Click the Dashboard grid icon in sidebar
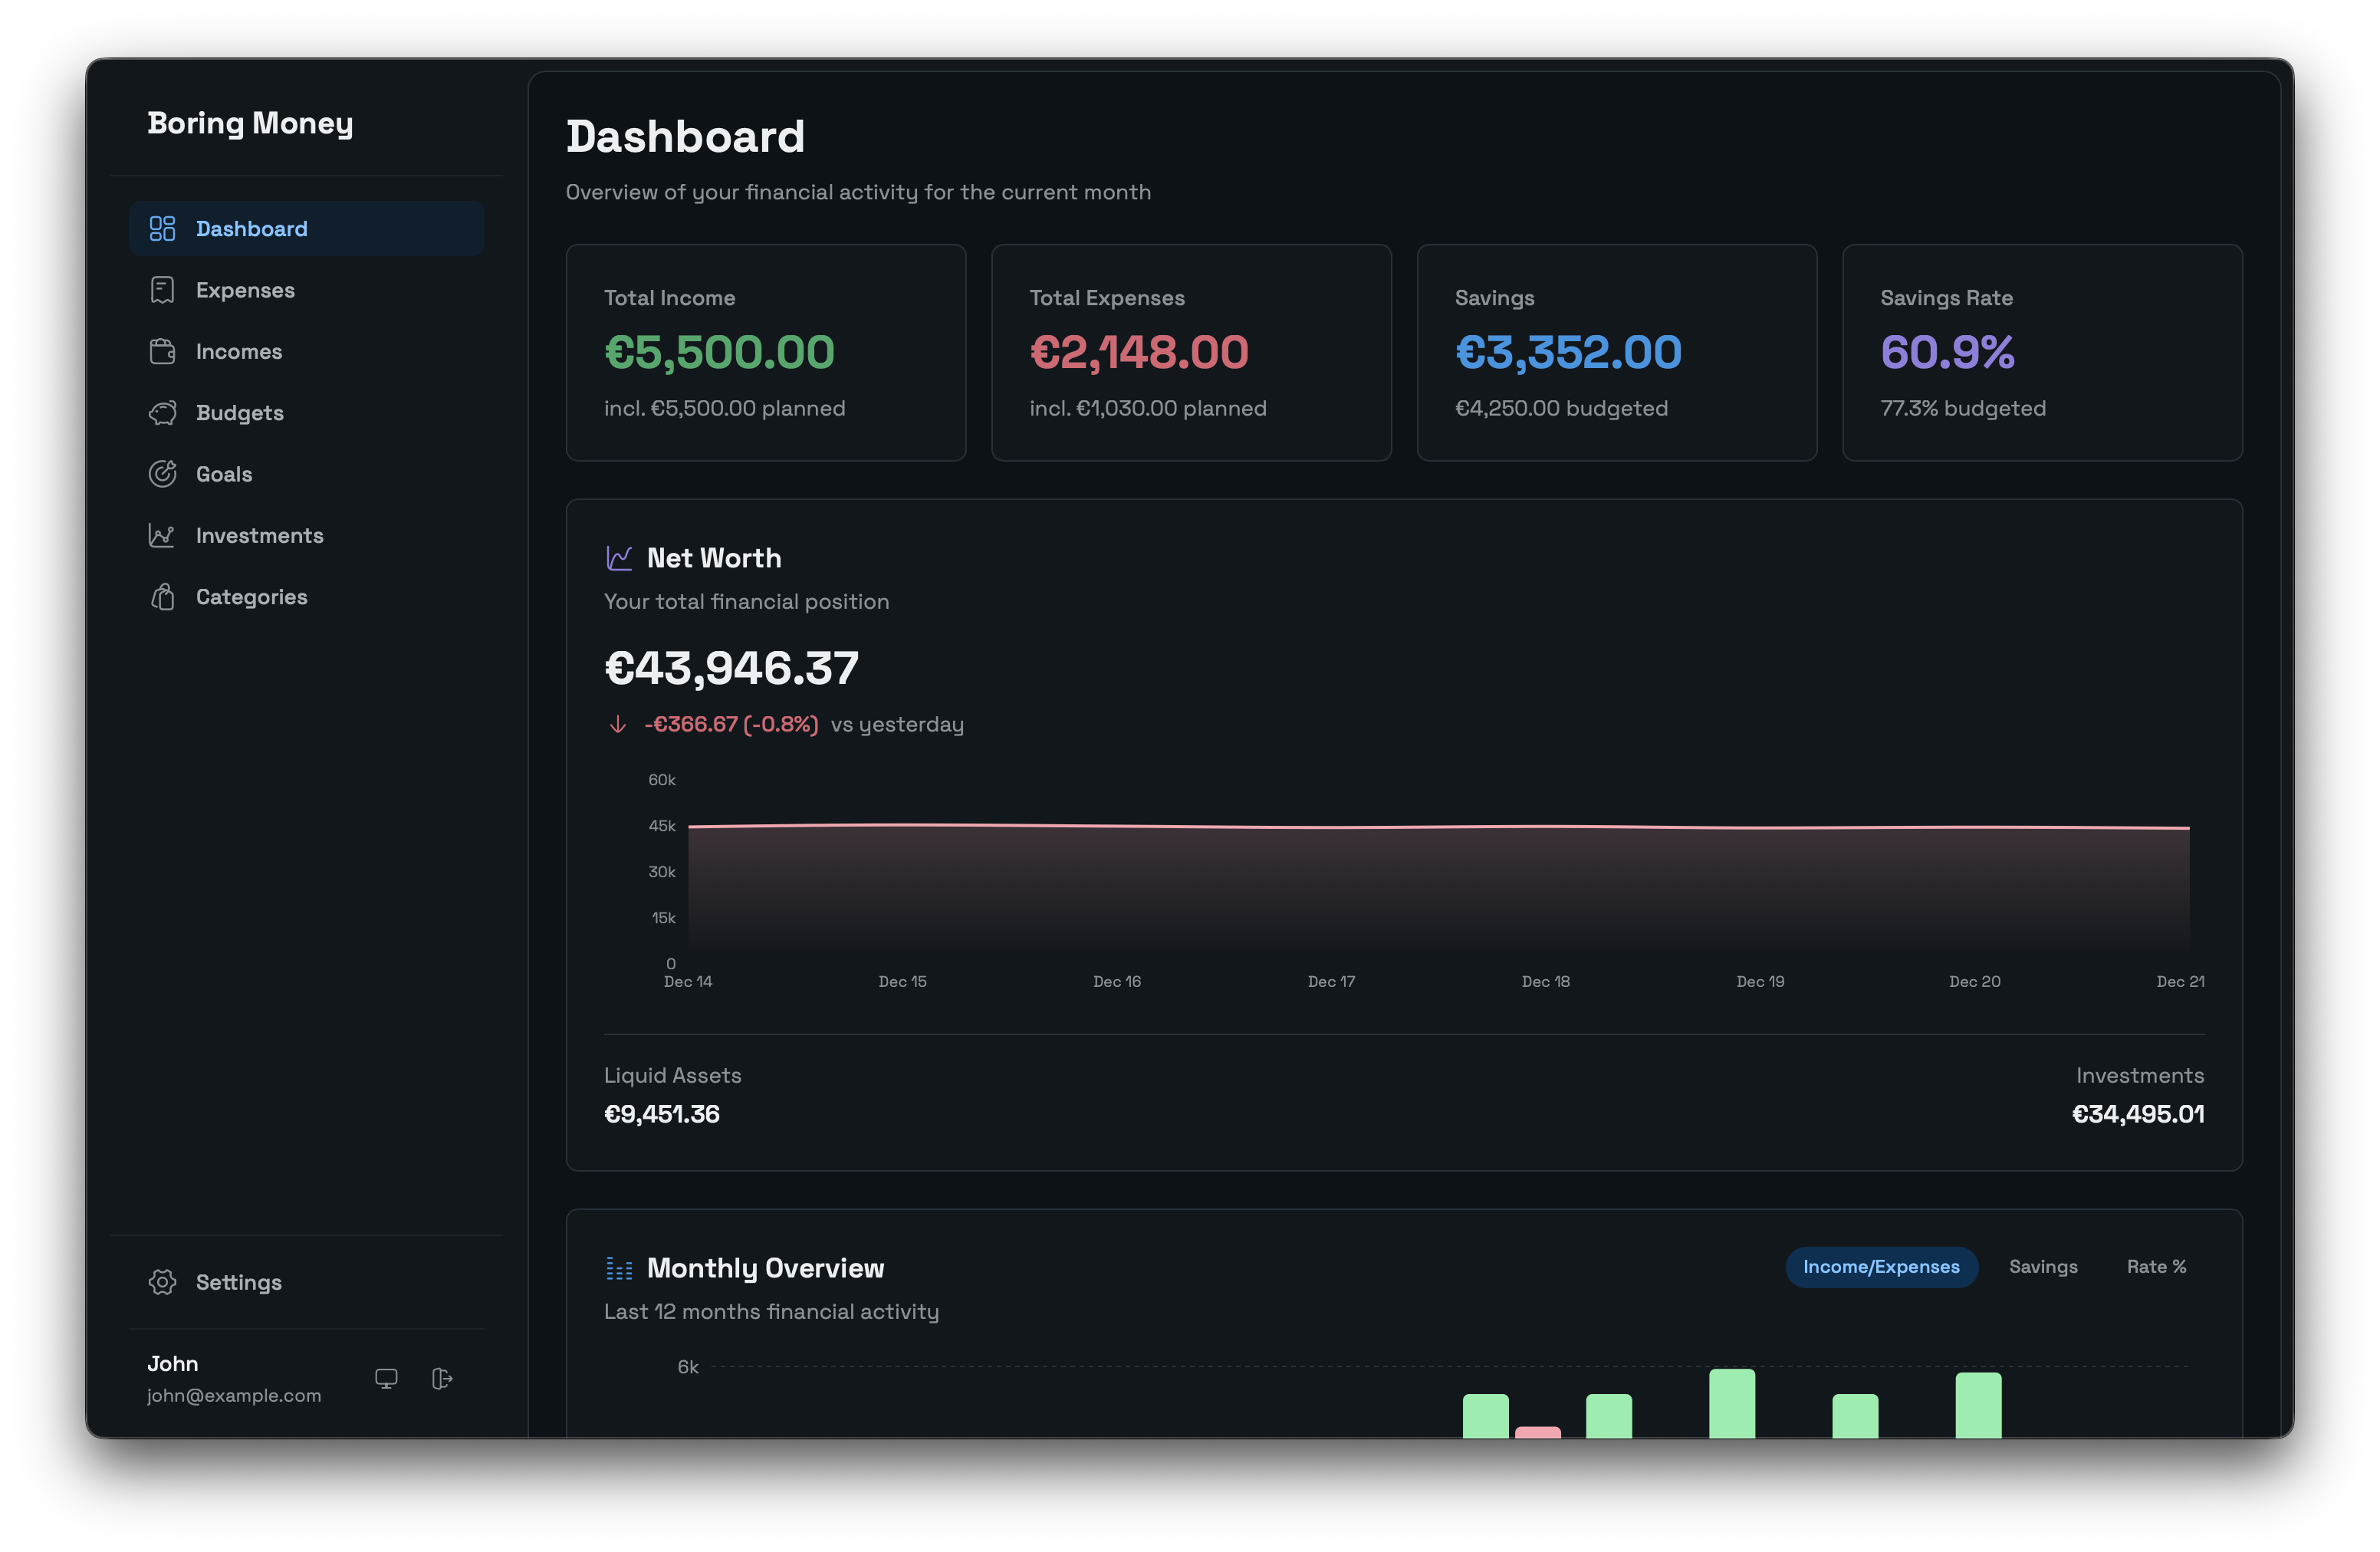This screenshot has width=2380, height=1552. click(x=162, y=229)
